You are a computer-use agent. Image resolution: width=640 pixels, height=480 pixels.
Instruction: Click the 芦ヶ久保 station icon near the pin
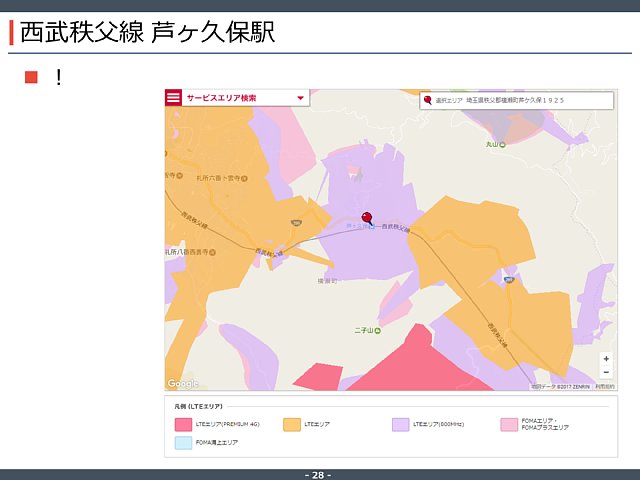coord(371,227)
